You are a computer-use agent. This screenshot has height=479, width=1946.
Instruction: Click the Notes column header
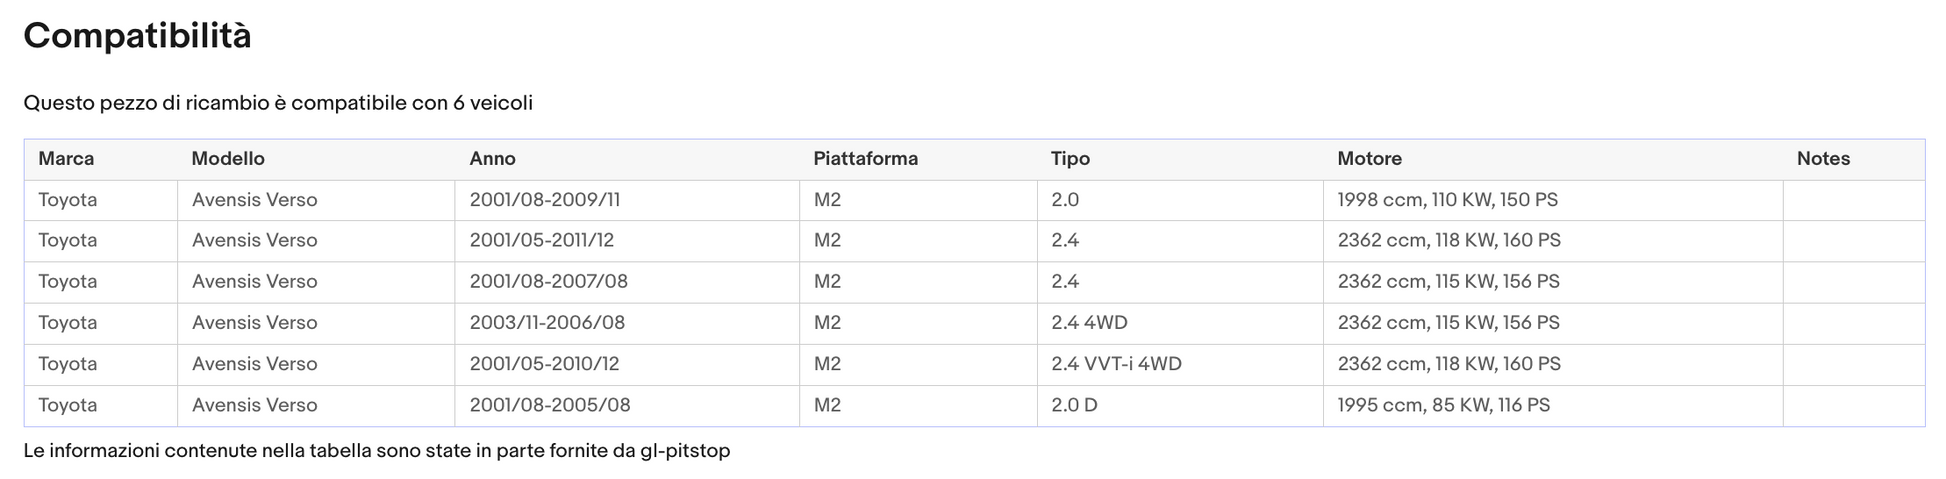[x=1823, y=159]
